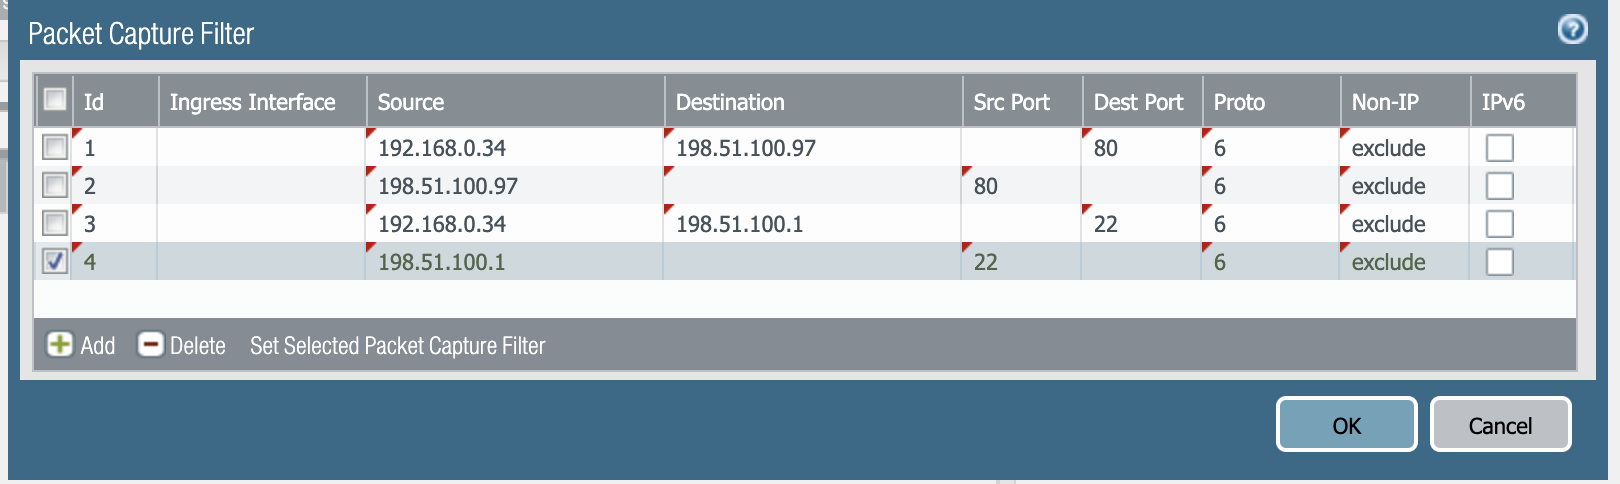Check the checkbox for filter row 2

click(x=55, y=186)
